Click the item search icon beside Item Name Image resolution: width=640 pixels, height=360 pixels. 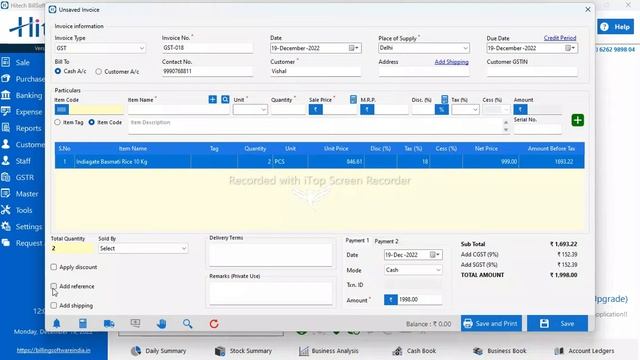click(x=225, y=100)
